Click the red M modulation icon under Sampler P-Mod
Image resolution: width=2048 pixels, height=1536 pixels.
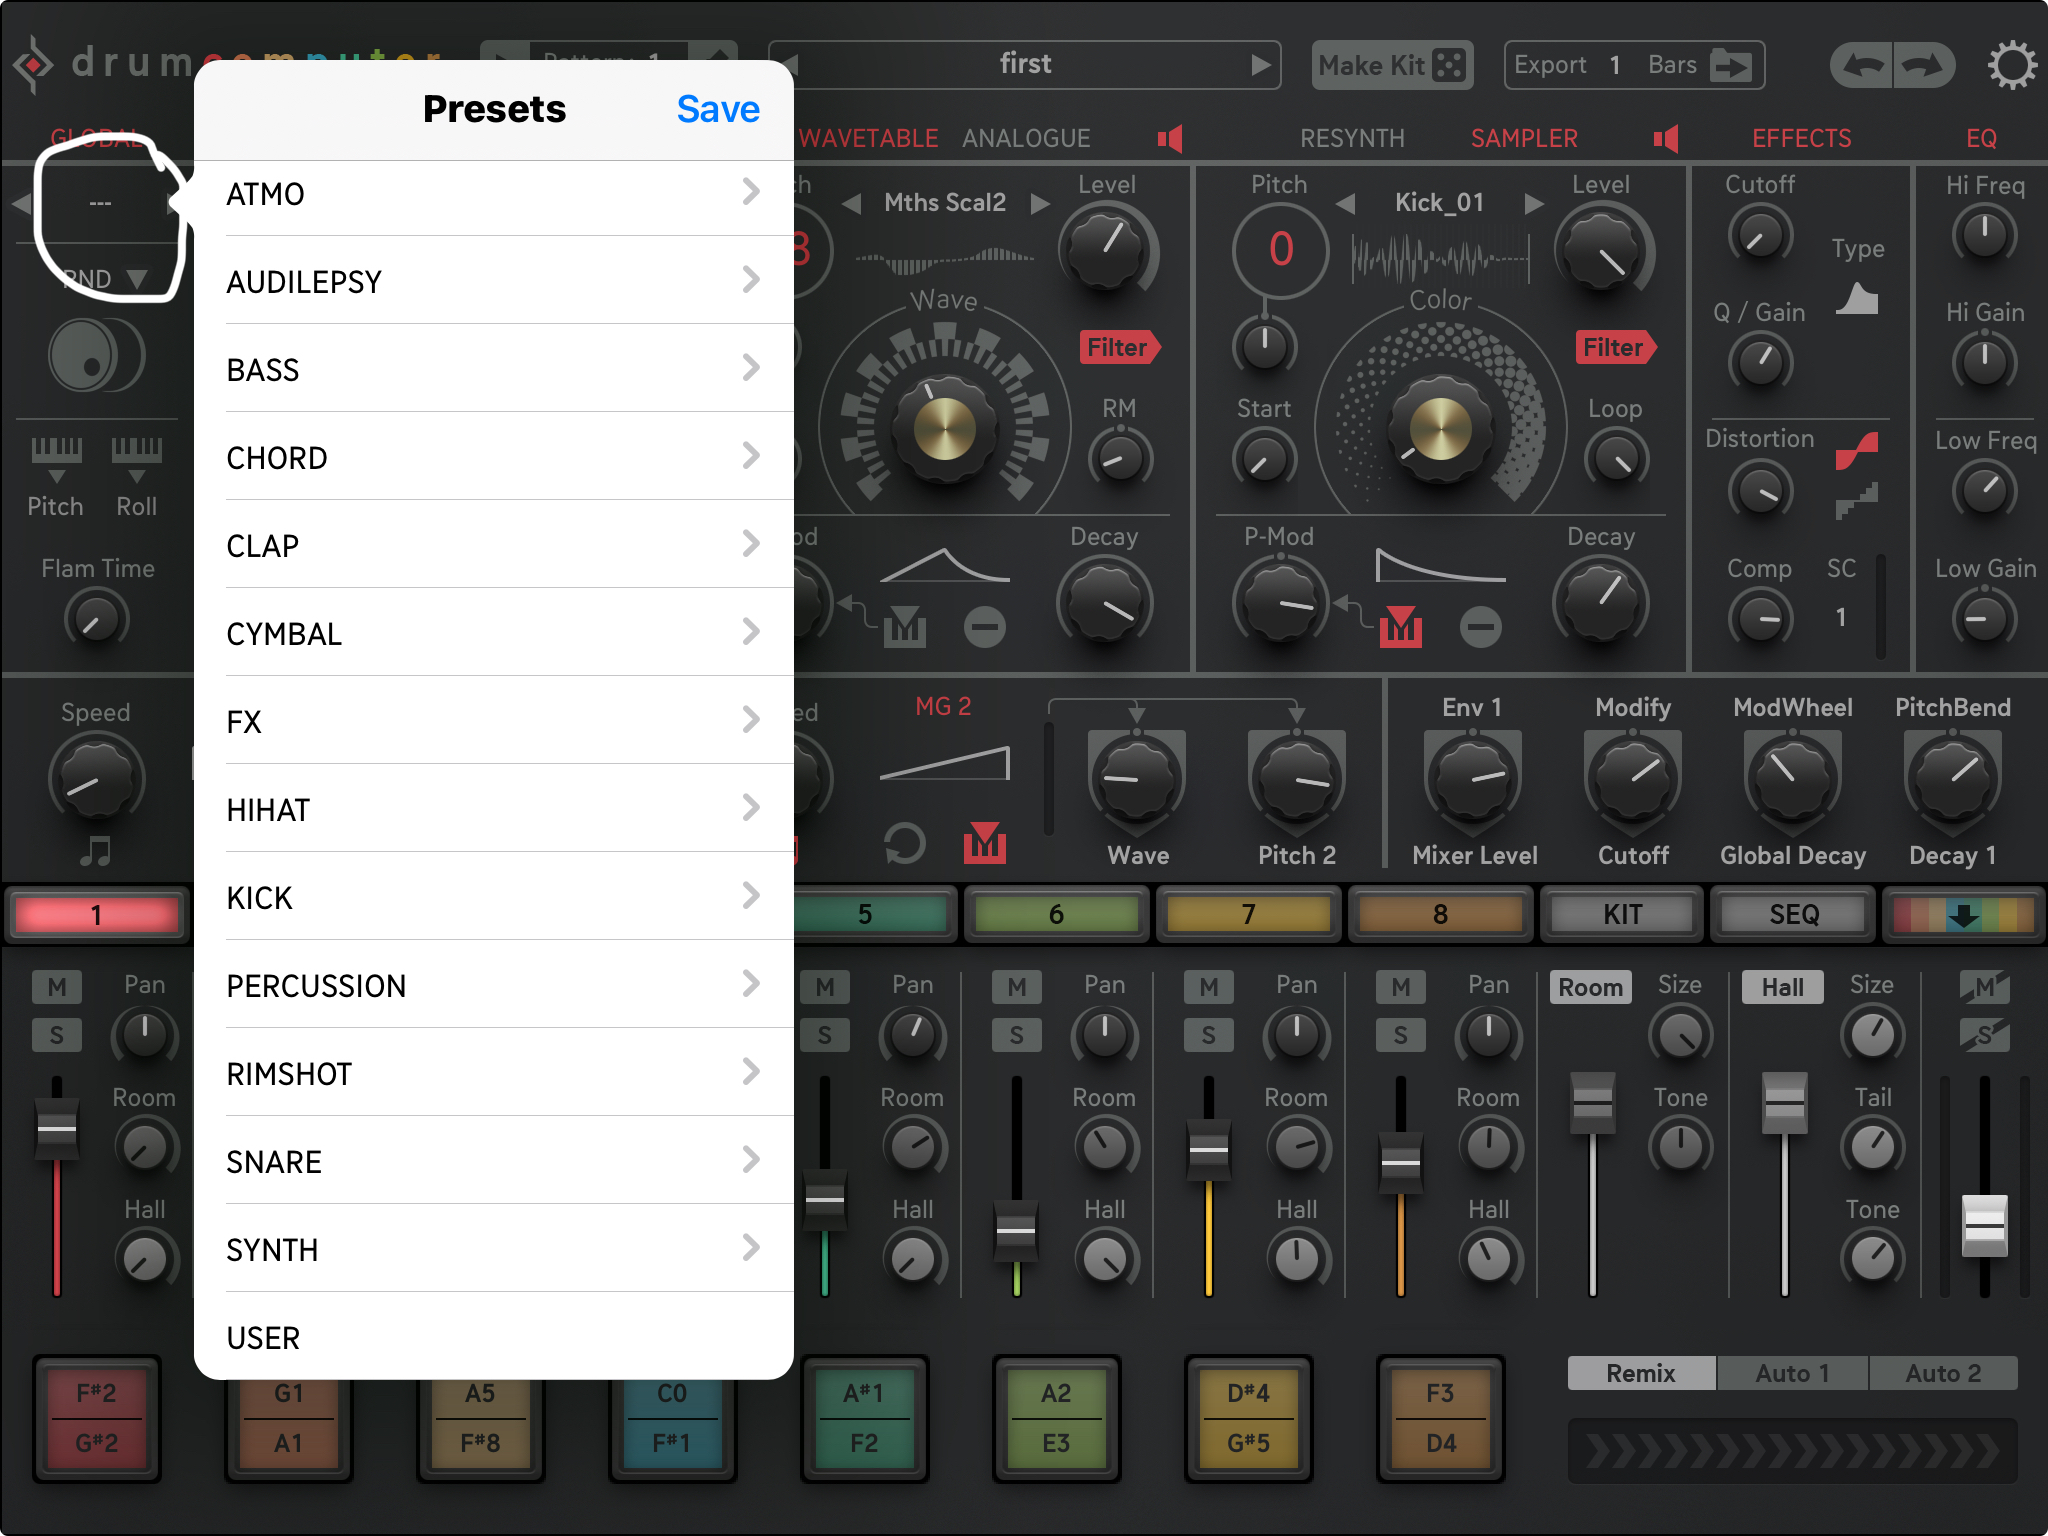pos(1400,627)
